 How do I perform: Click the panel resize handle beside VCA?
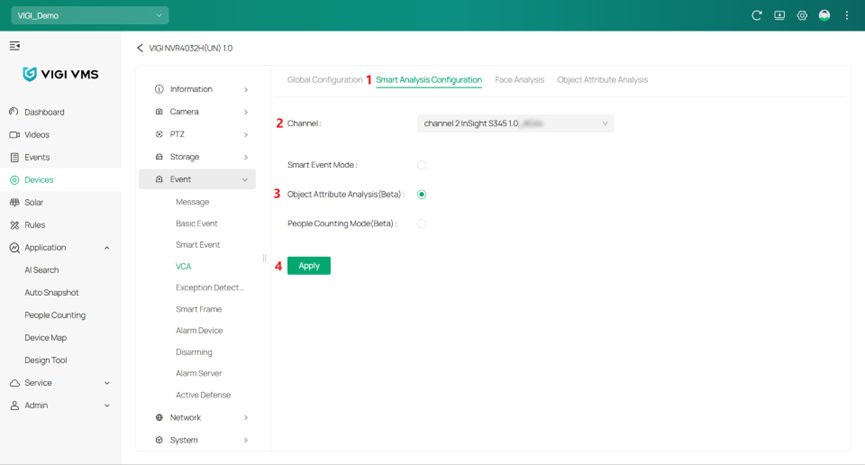tap(264, 259)
